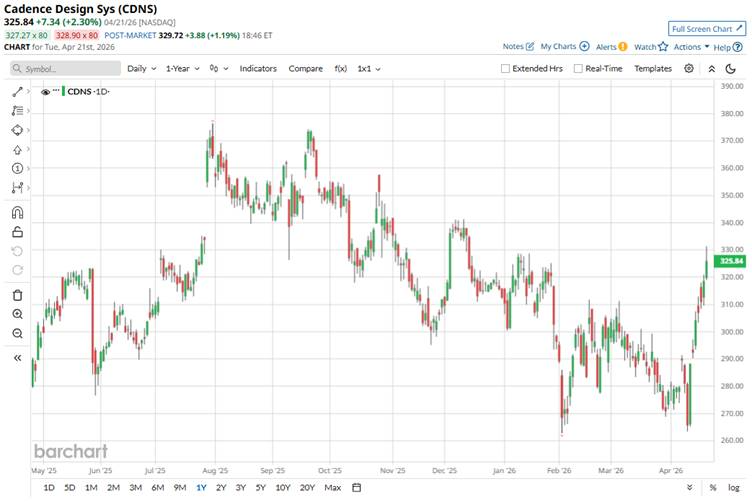
Task: Open the Templates menu
Action: point(653,69)
